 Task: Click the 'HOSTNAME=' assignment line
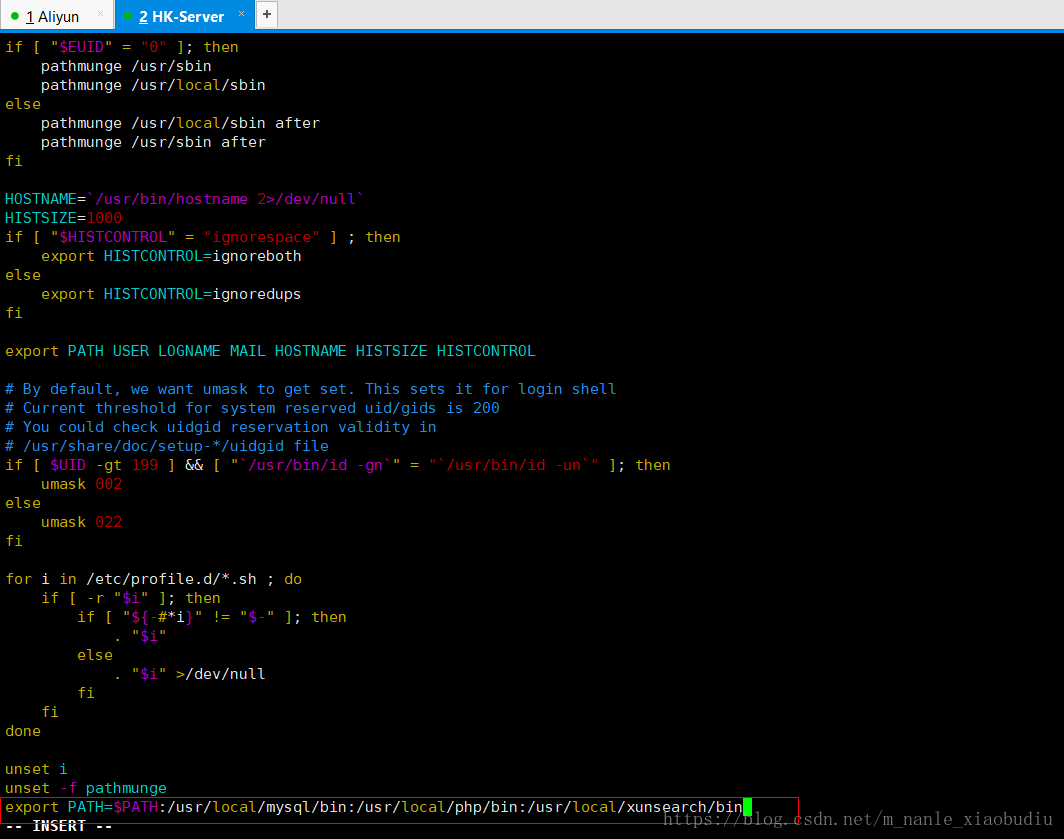(x=185, y=199)
